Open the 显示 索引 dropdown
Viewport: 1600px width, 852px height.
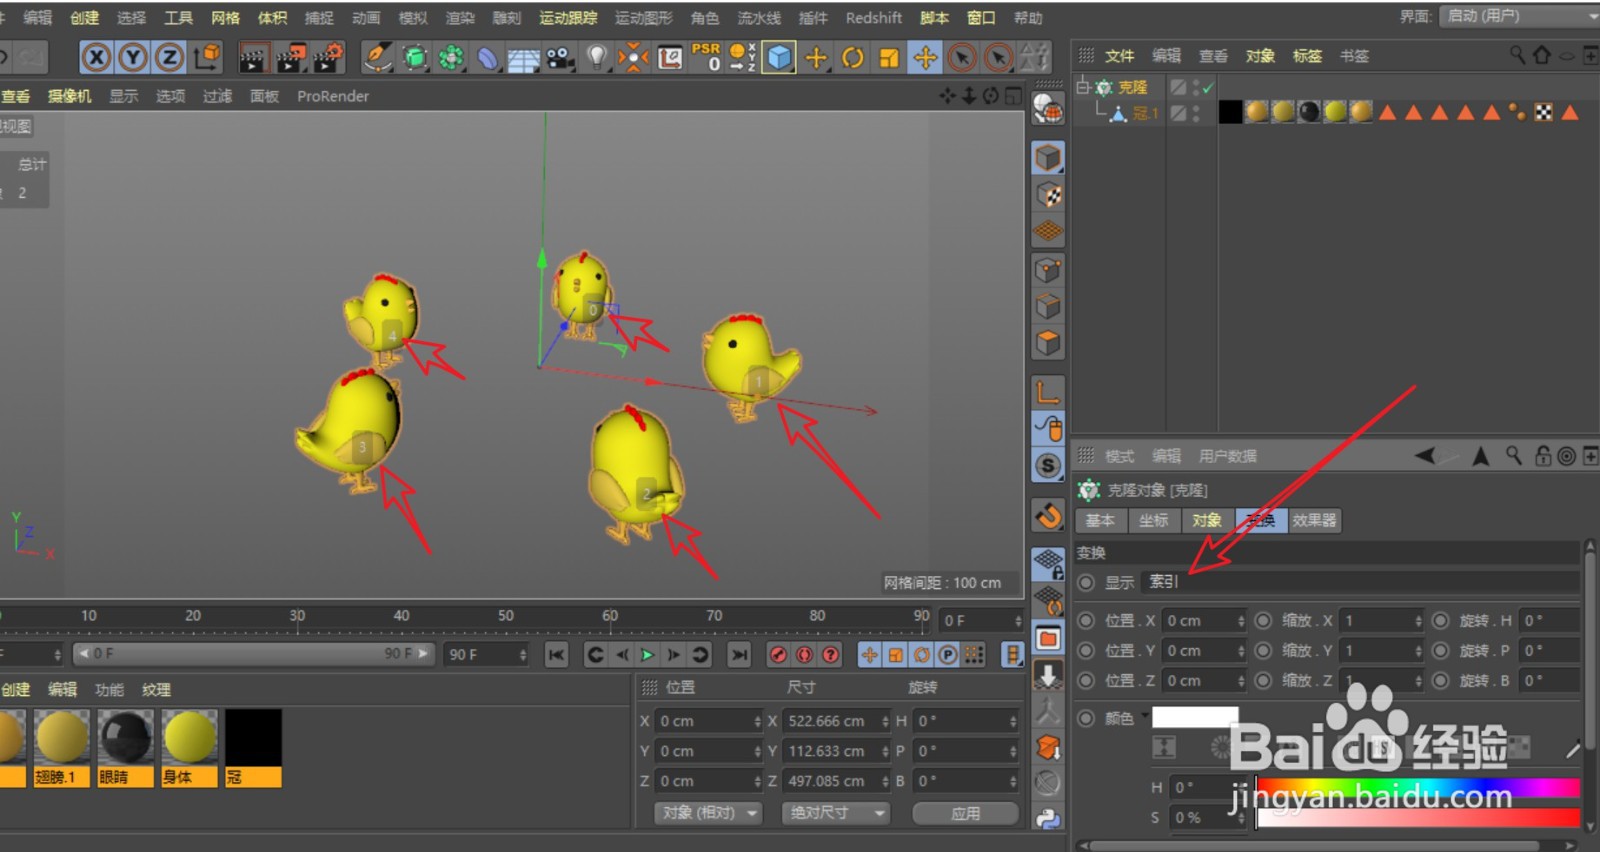1360,582
